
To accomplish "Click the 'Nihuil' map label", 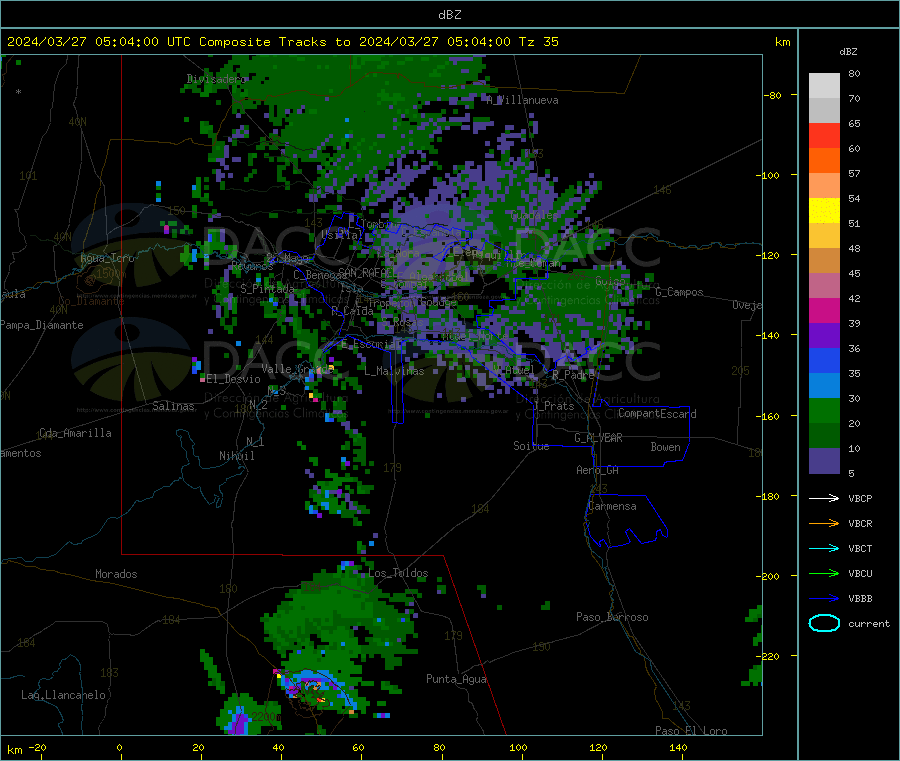I will [236, 456].
